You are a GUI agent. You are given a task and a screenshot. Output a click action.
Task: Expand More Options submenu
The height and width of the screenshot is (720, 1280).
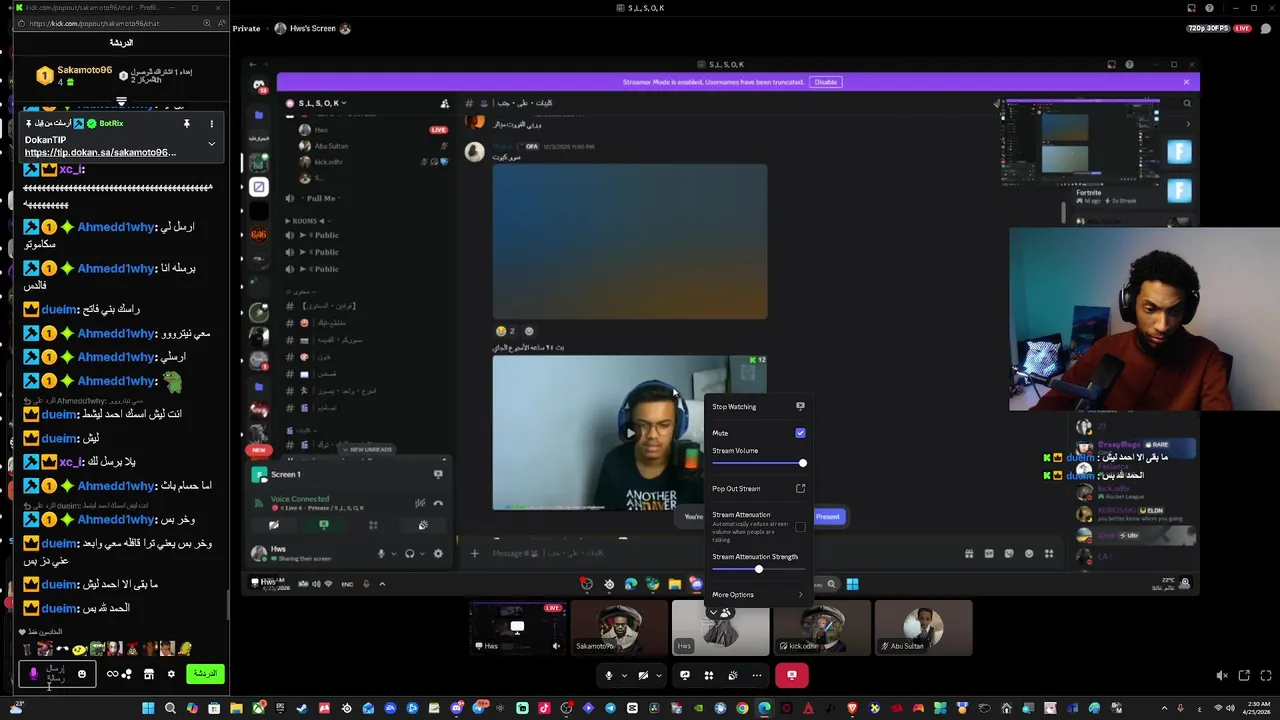(758, 595)
